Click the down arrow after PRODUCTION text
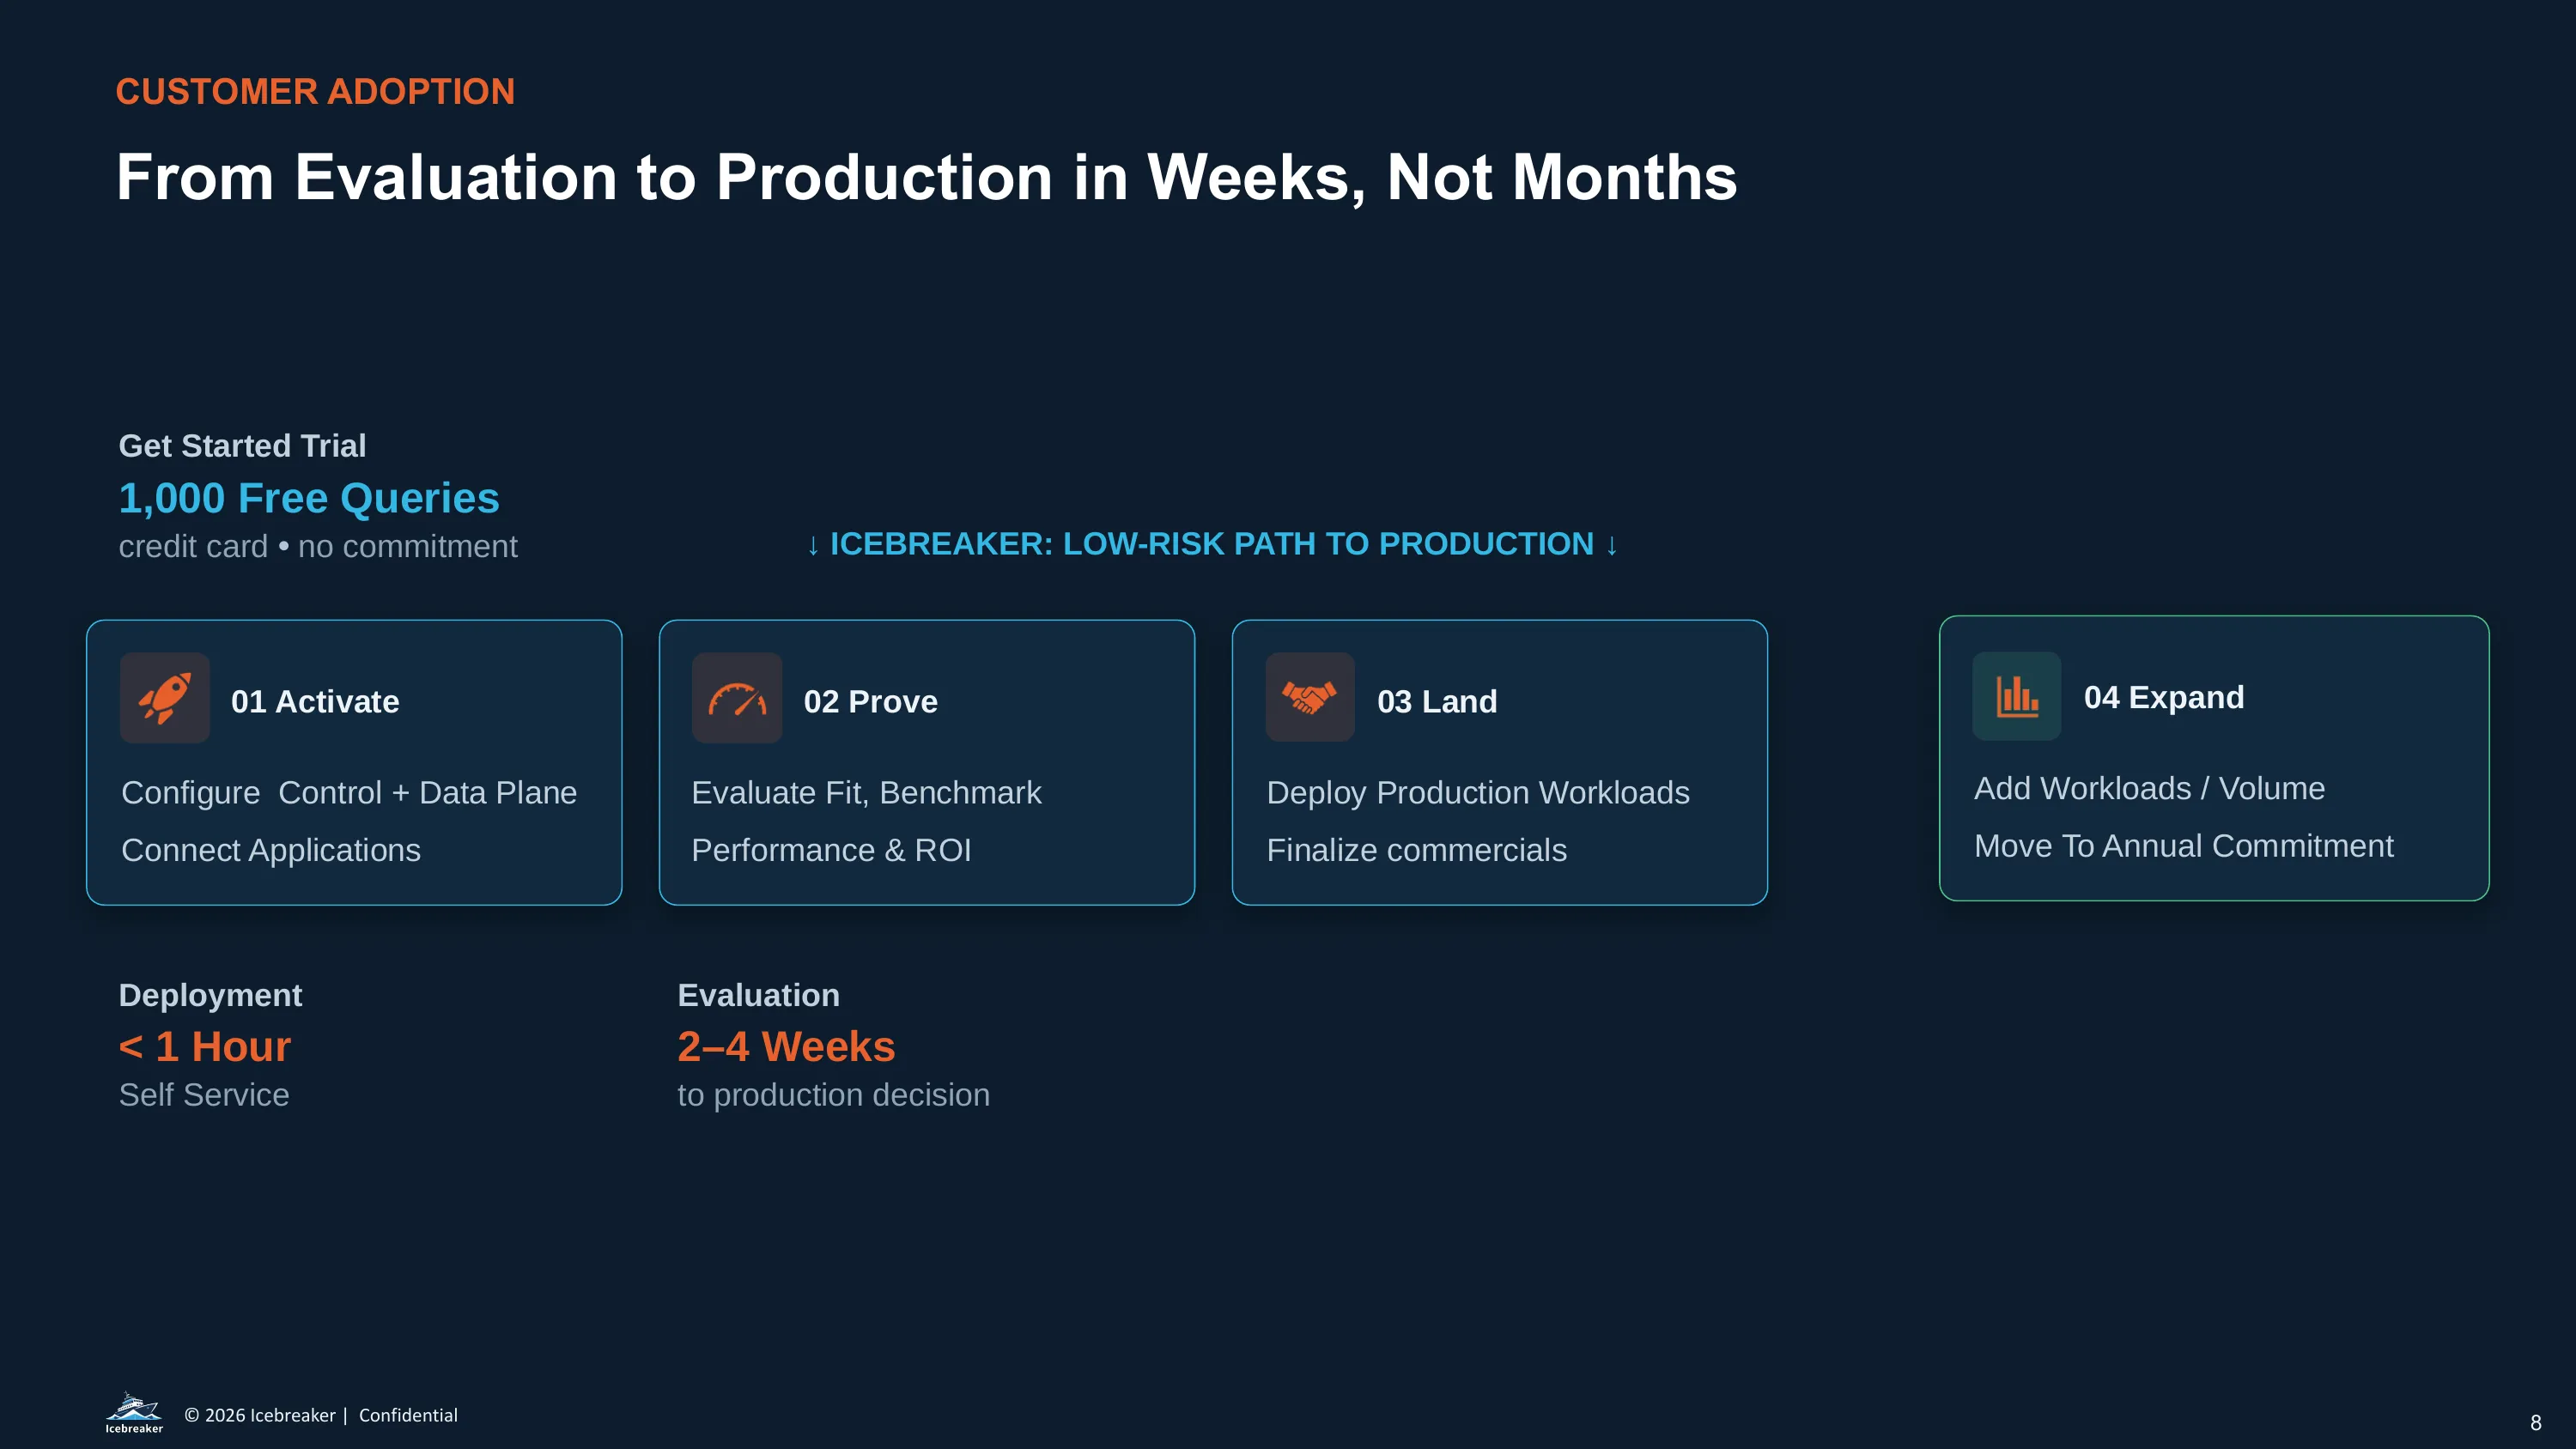Image resolution: width=2576 pixels, height=1449 pixels. (x=1612, y=545)
